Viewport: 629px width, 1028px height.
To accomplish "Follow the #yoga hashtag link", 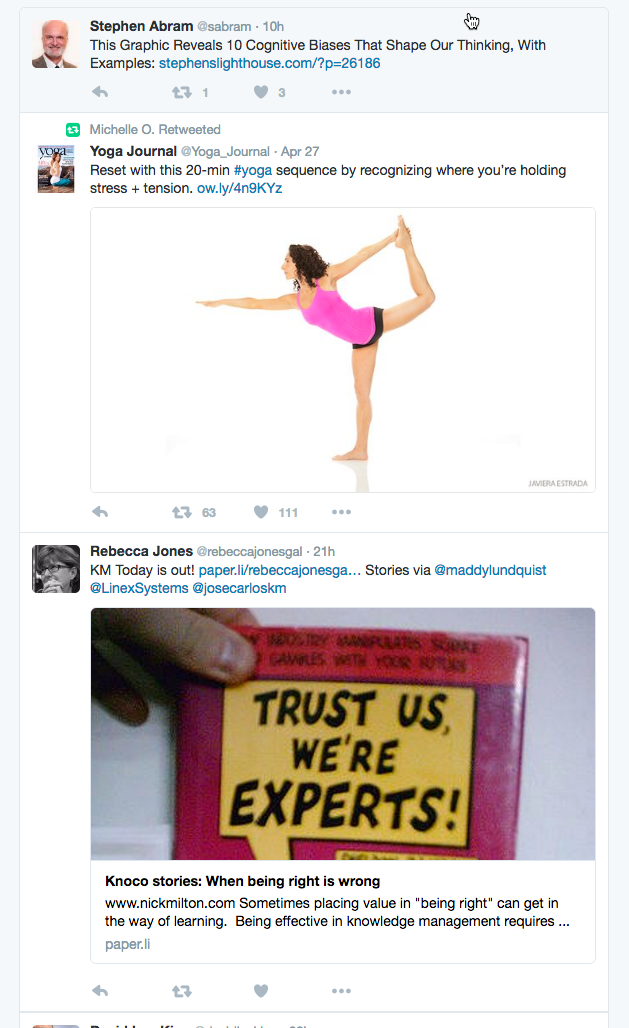I will [x=253, y=170].
